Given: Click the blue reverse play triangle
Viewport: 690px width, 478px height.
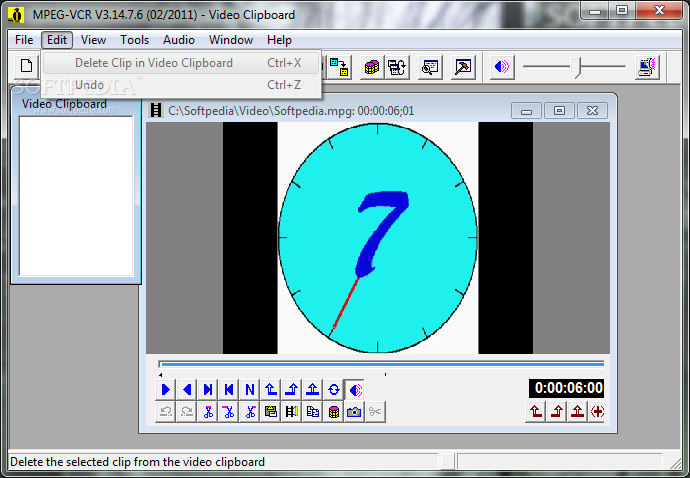Looking at the screenshot, I should [x=187, y=390].
